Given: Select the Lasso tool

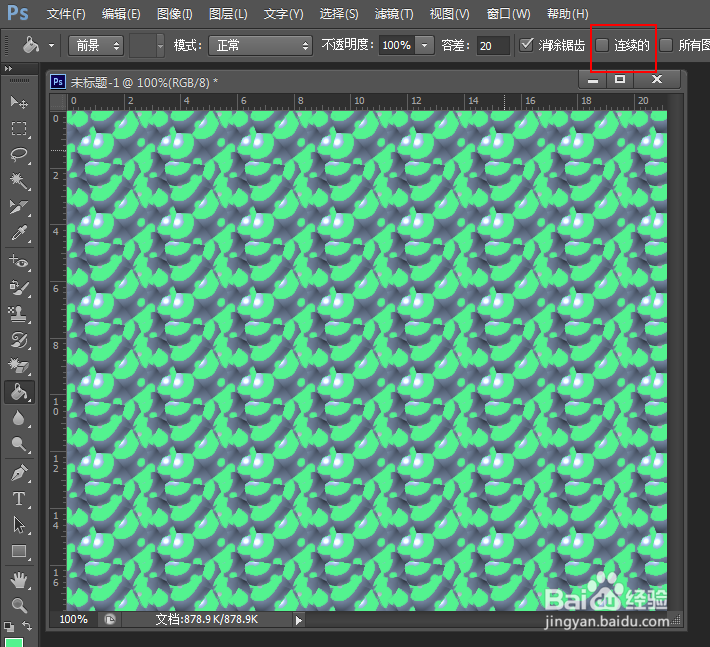Looking at the screenshot, I should (x=19, y=155).
